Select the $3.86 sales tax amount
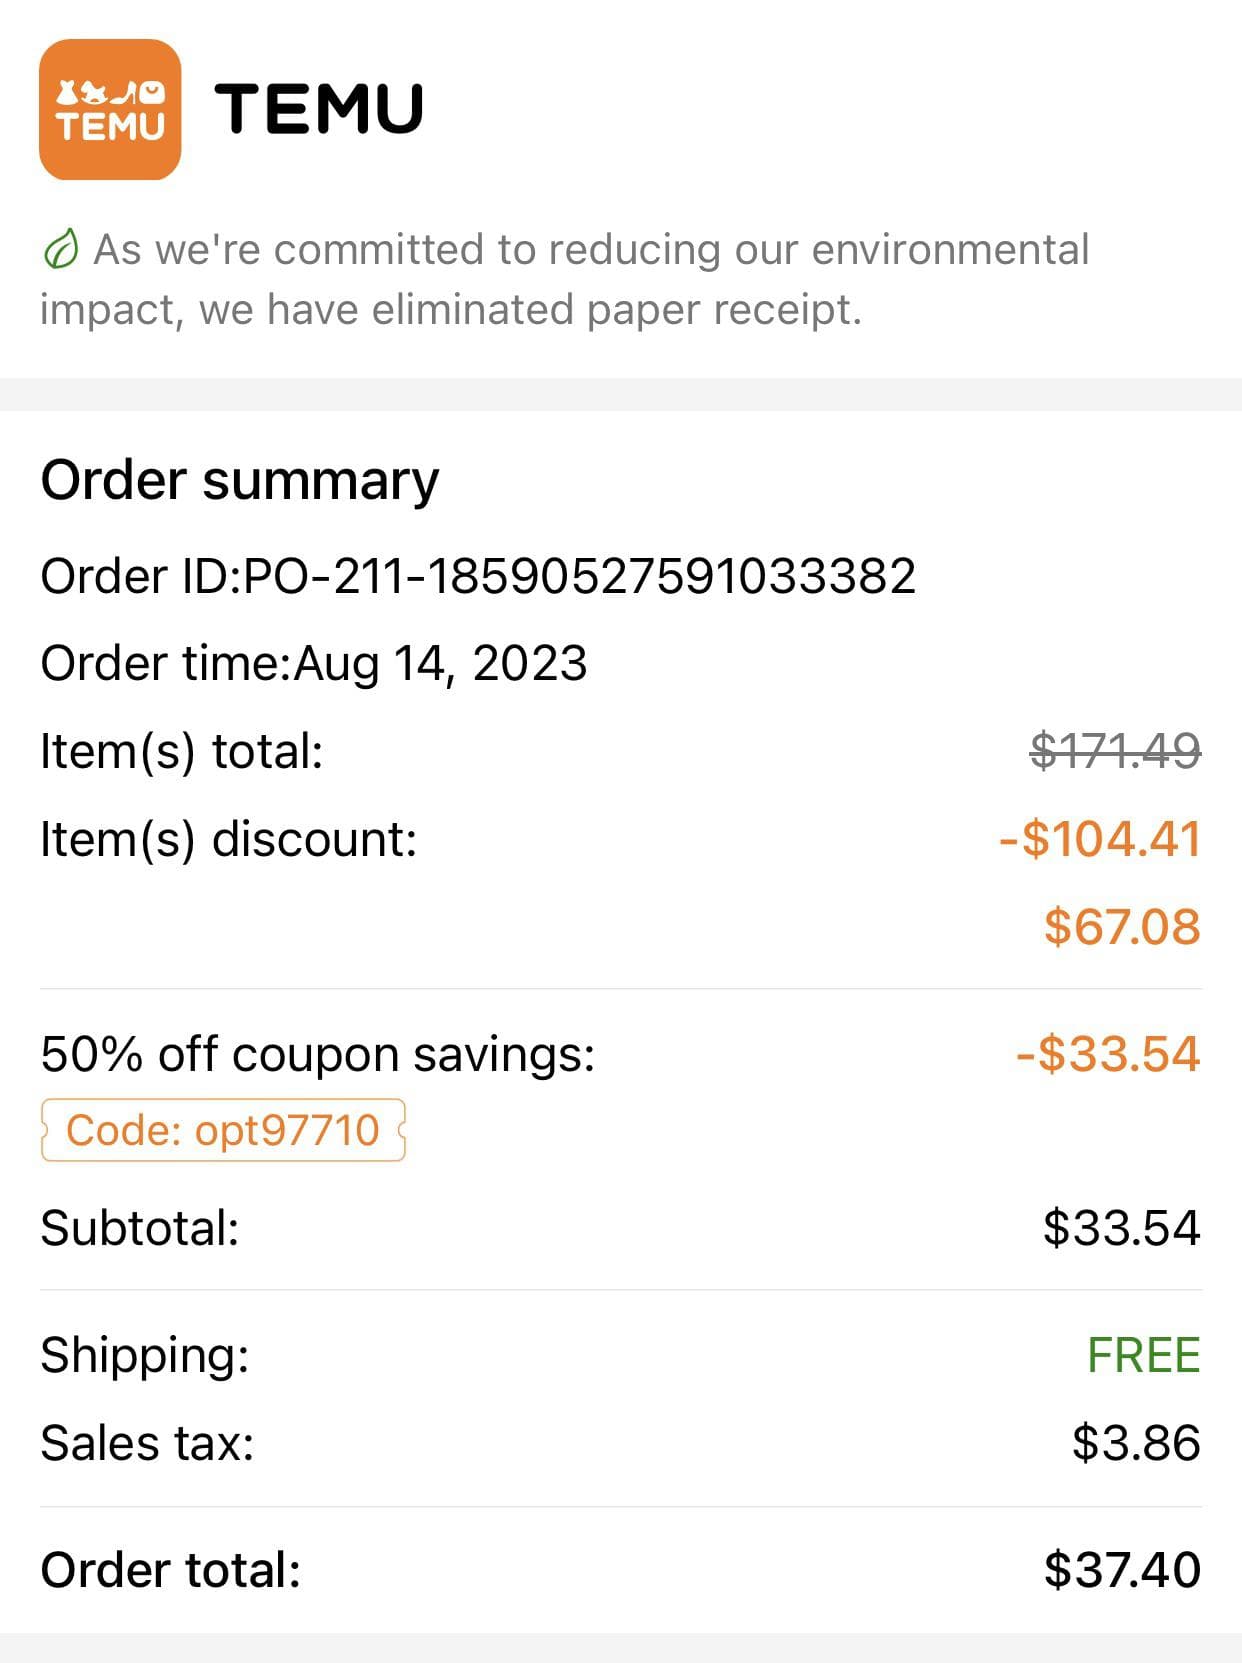The height and width of the screenshot is (1663, 1242). (x=1136, y=1443)
